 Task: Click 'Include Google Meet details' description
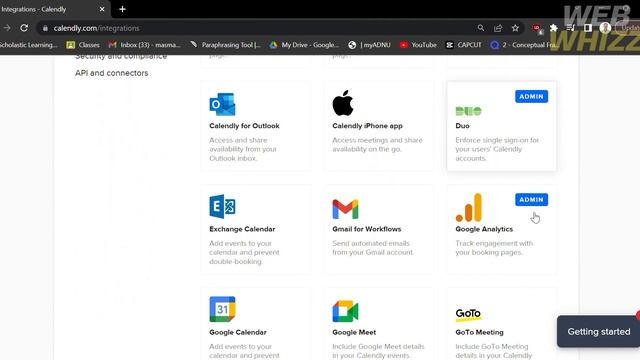pos(378,351)
